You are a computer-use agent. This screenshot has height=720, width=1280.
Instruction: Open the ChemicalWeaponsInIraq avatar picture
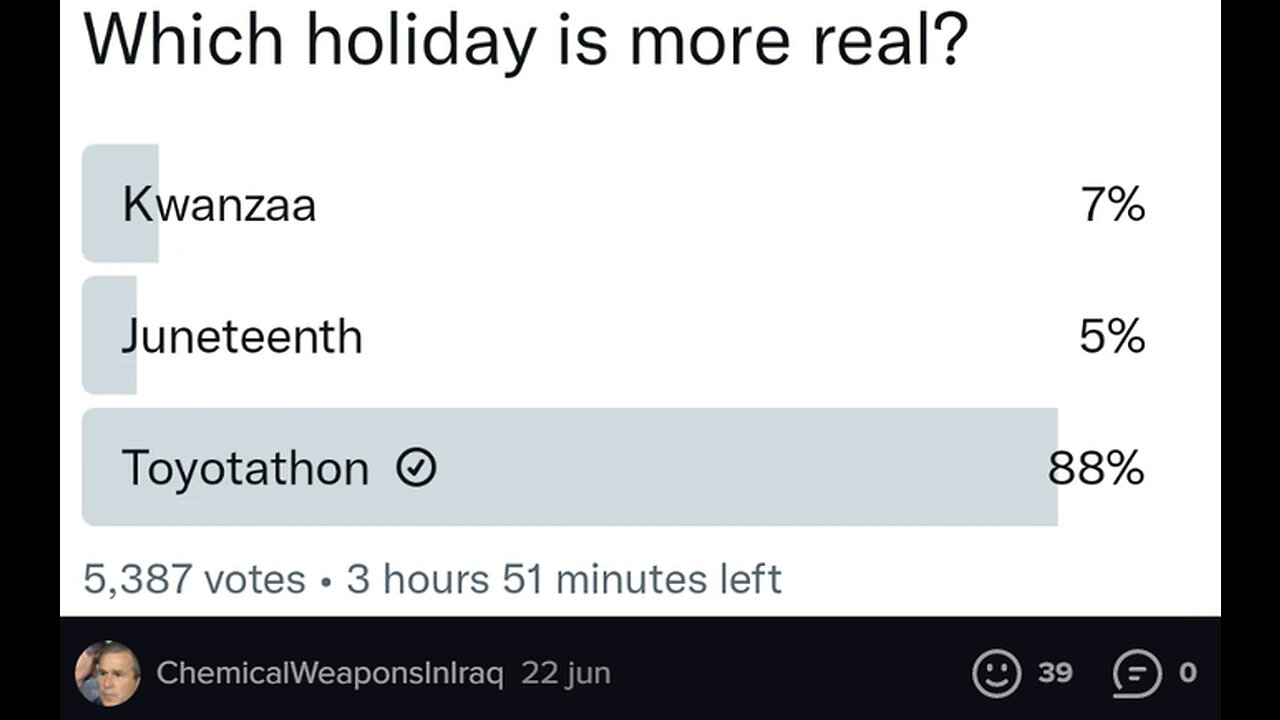108,673
